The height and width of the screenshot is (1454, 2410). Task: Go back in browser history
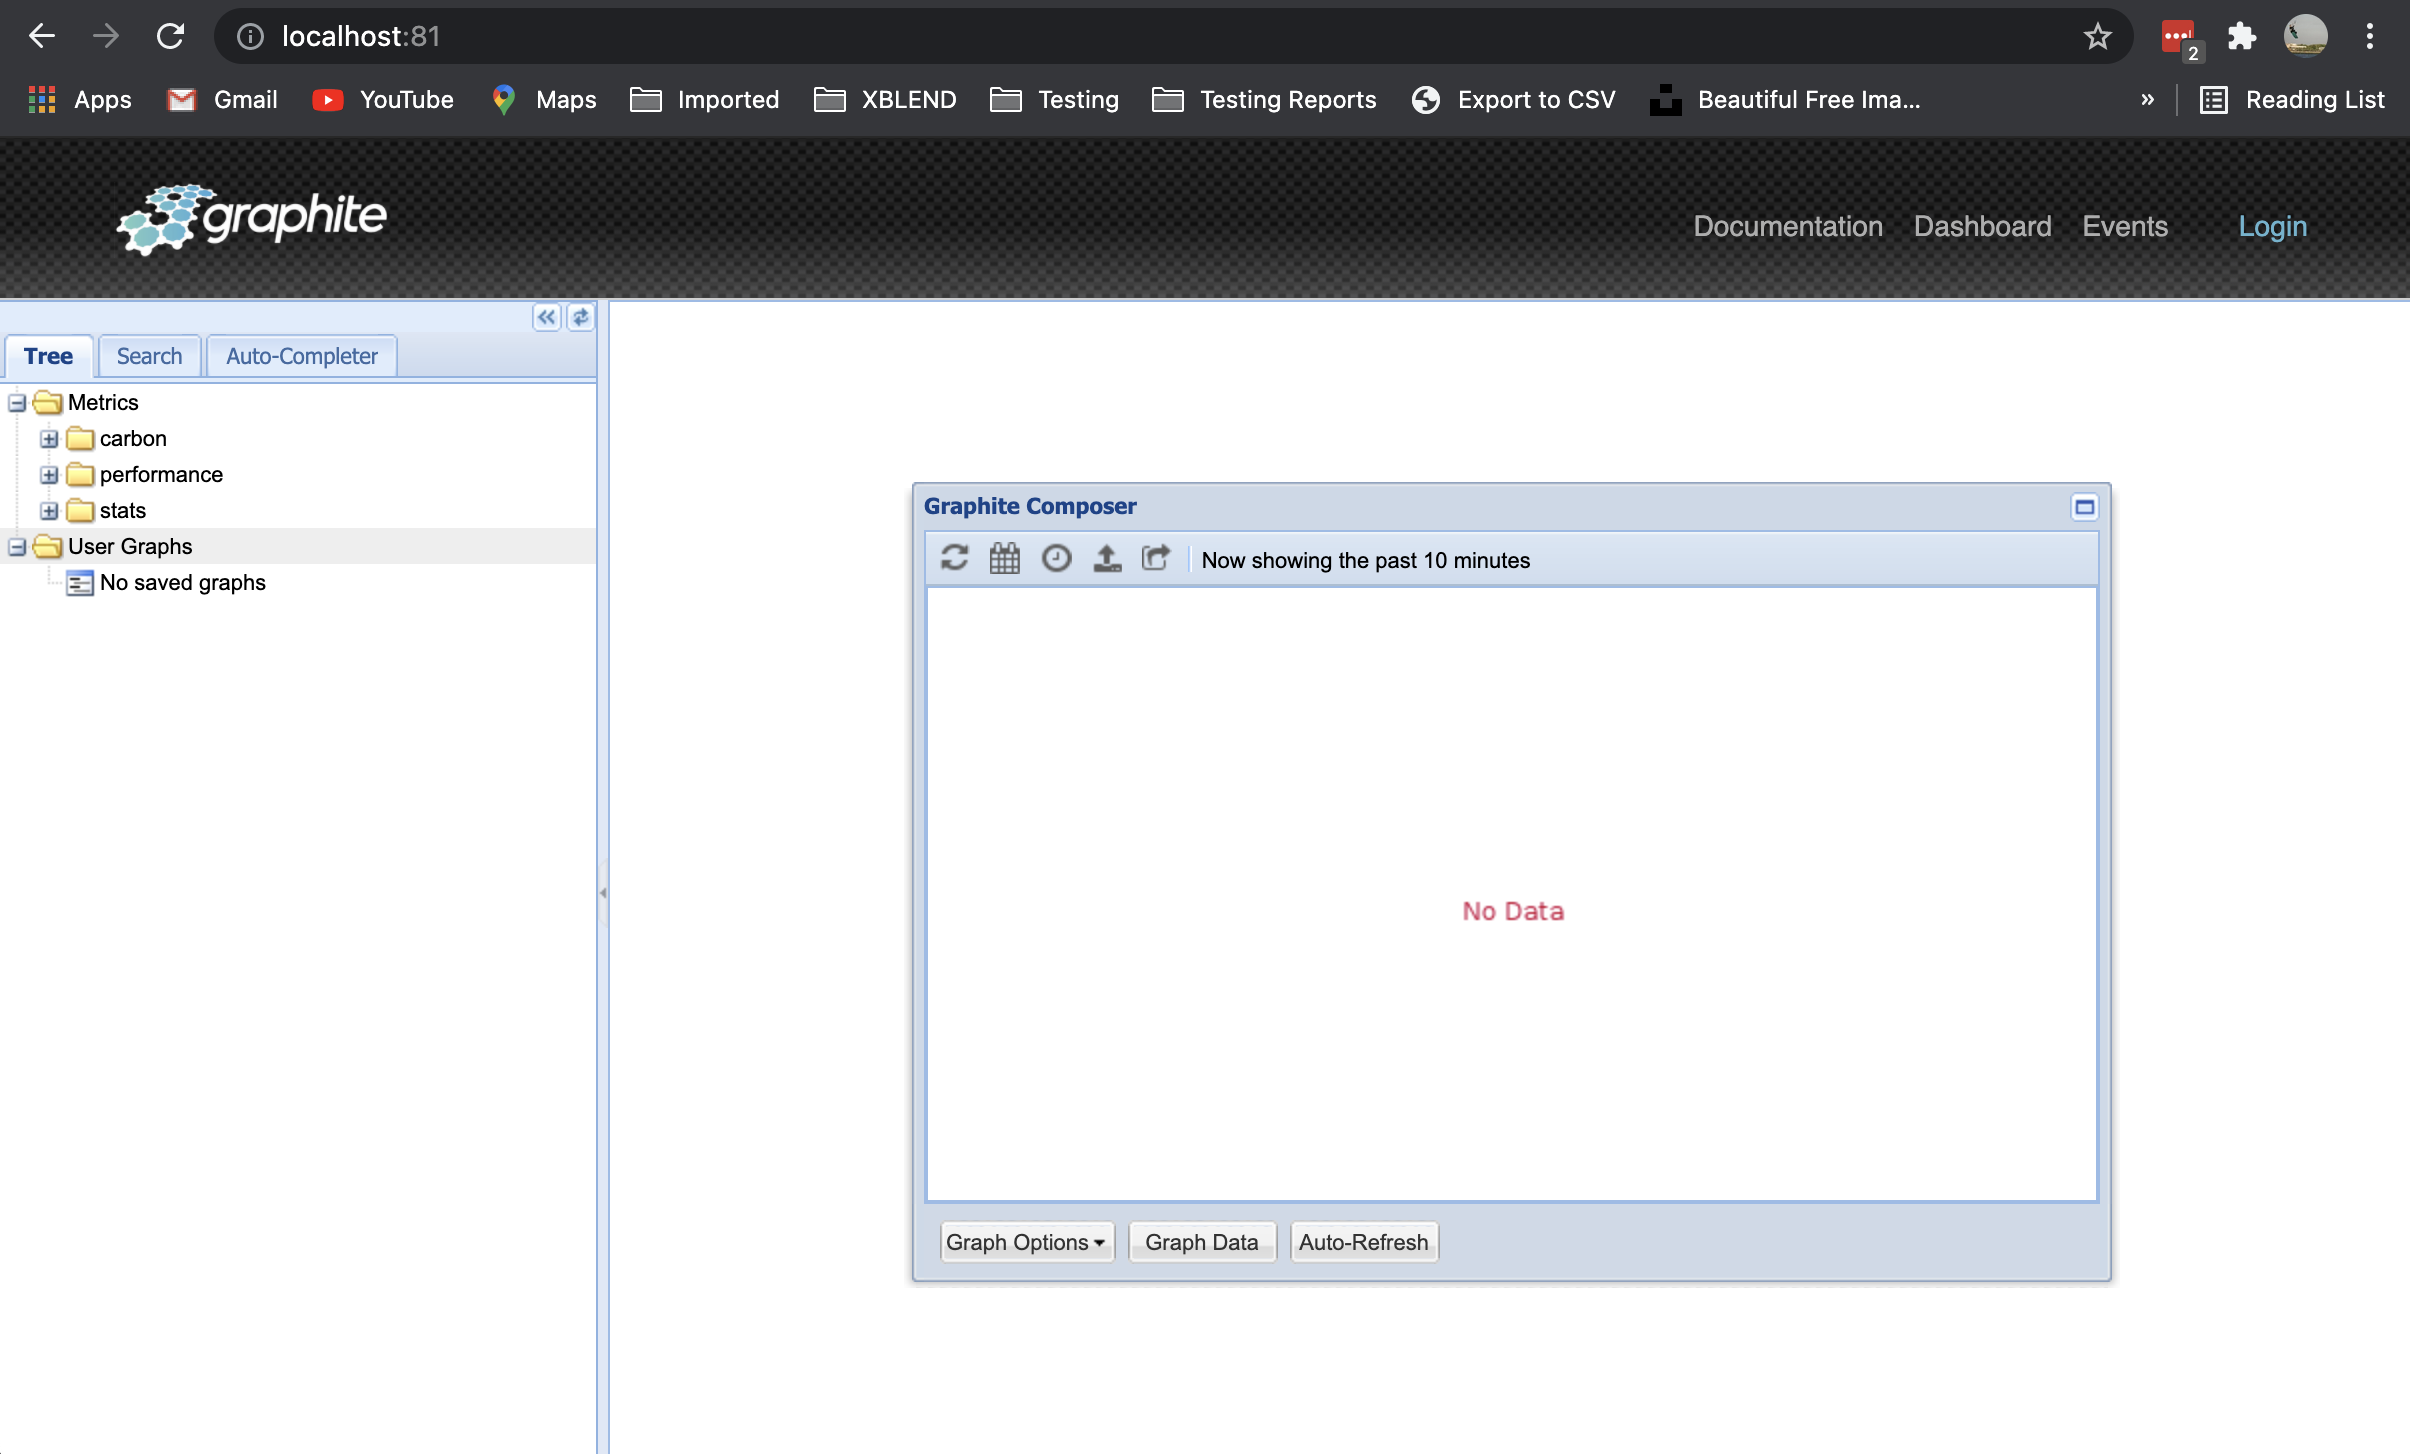42,37
